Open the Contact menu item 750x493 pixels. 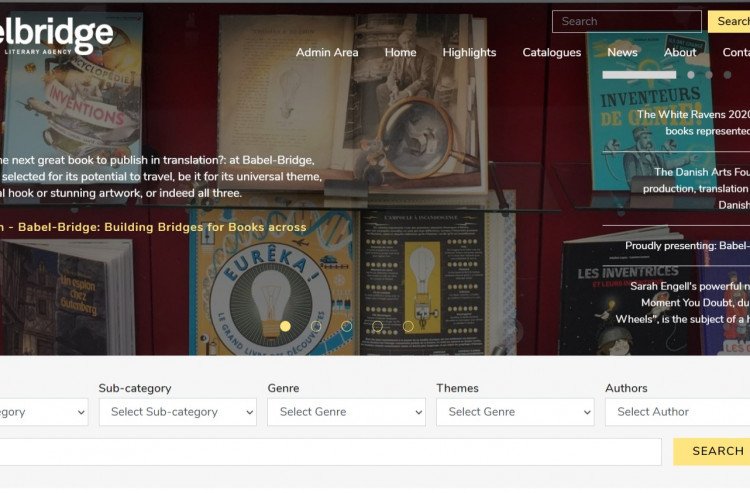click(736, 53)
